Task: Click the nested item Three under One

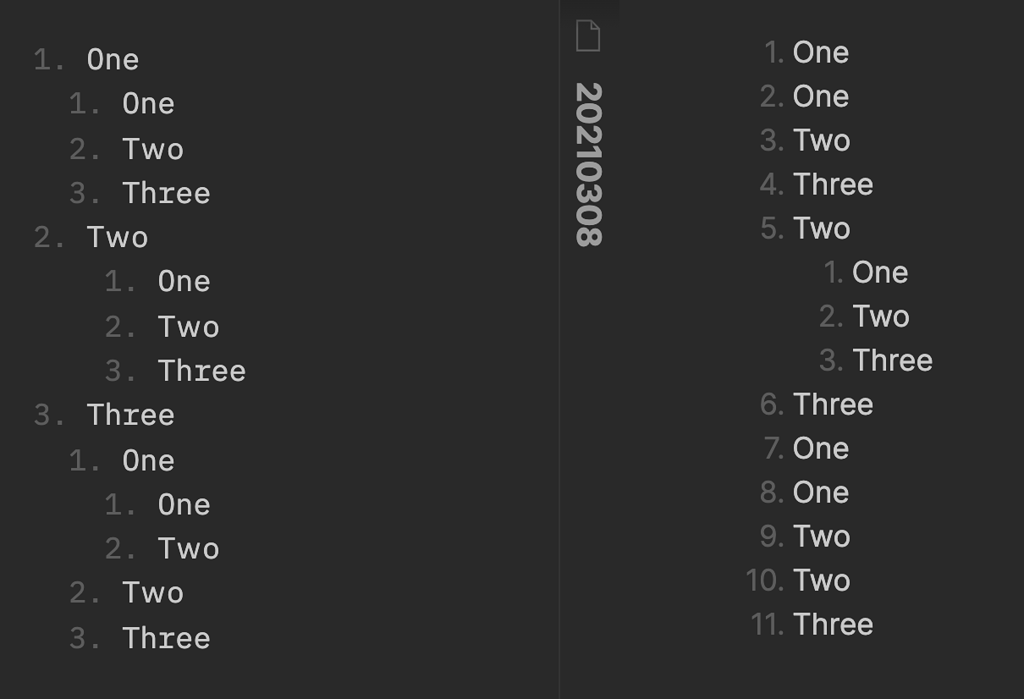Action: coord(166,192)
